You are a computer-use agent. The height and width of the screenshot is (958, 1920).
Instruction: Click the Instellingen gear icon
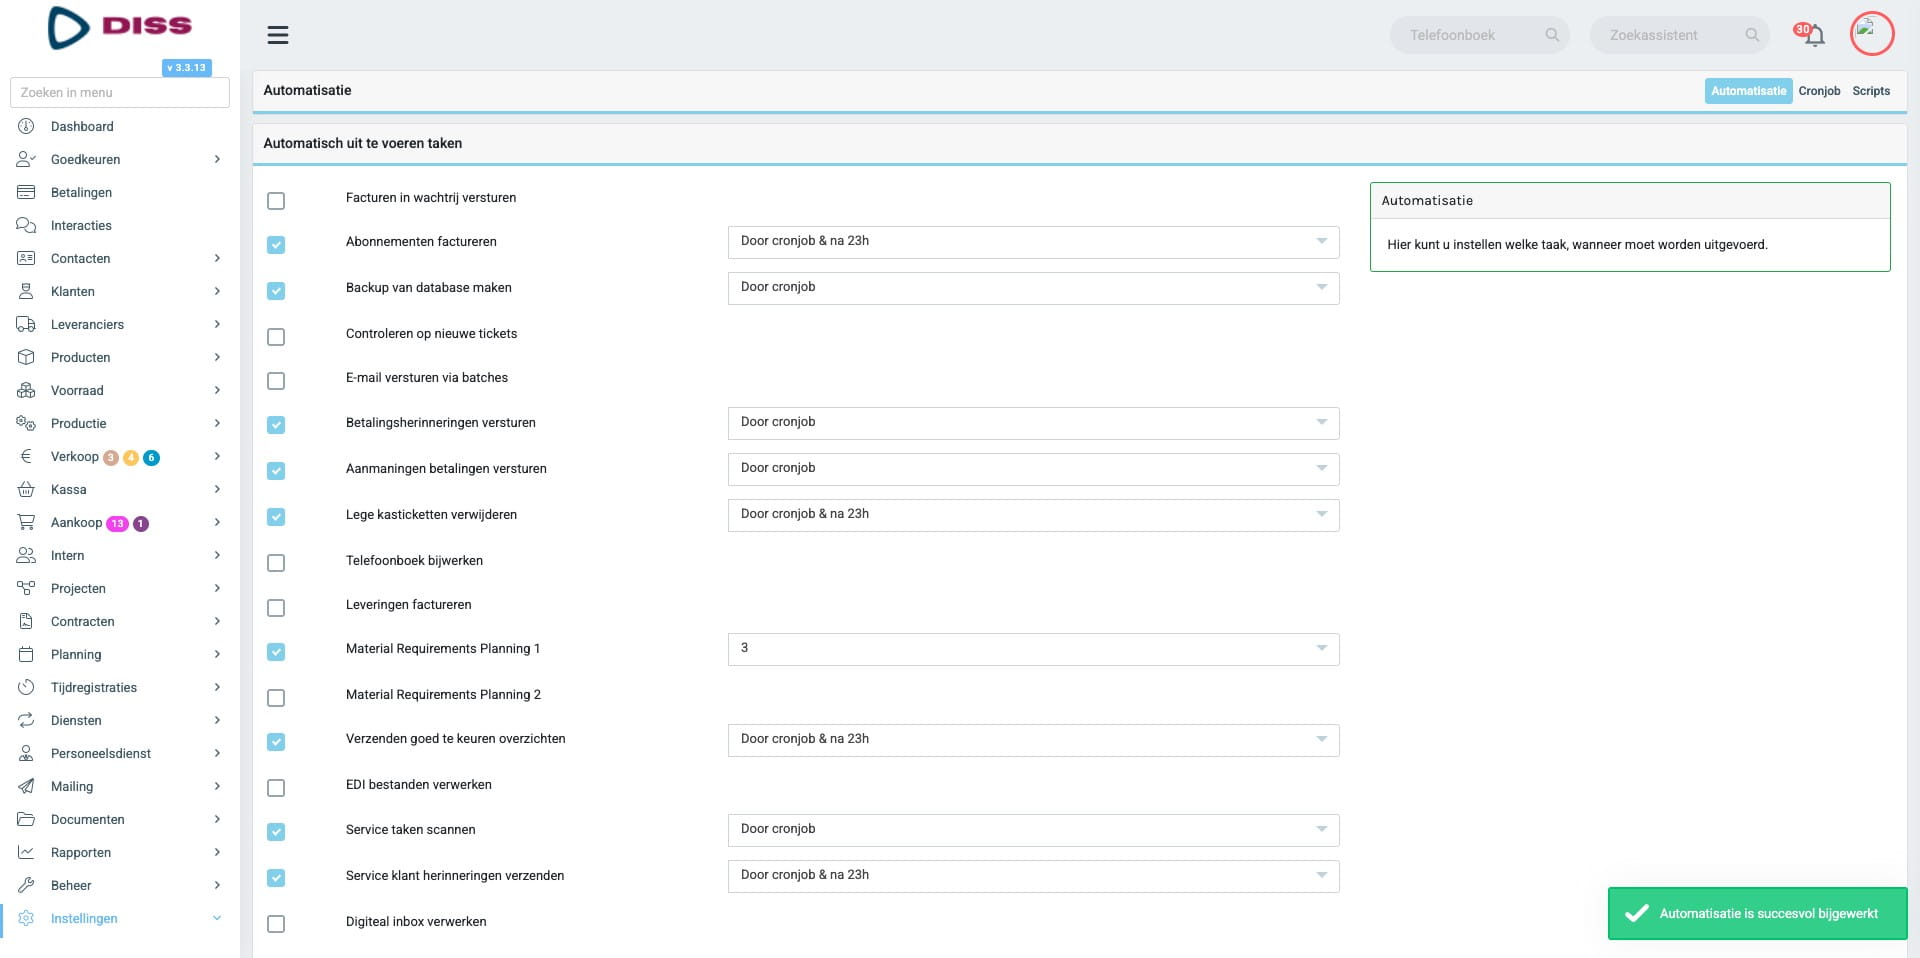pyautogui.click(x=26, y=918)
